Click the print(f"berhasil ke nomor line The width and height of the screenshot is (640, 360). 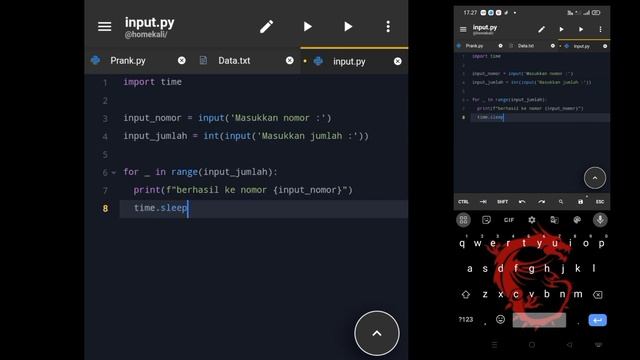pos(243,190)
